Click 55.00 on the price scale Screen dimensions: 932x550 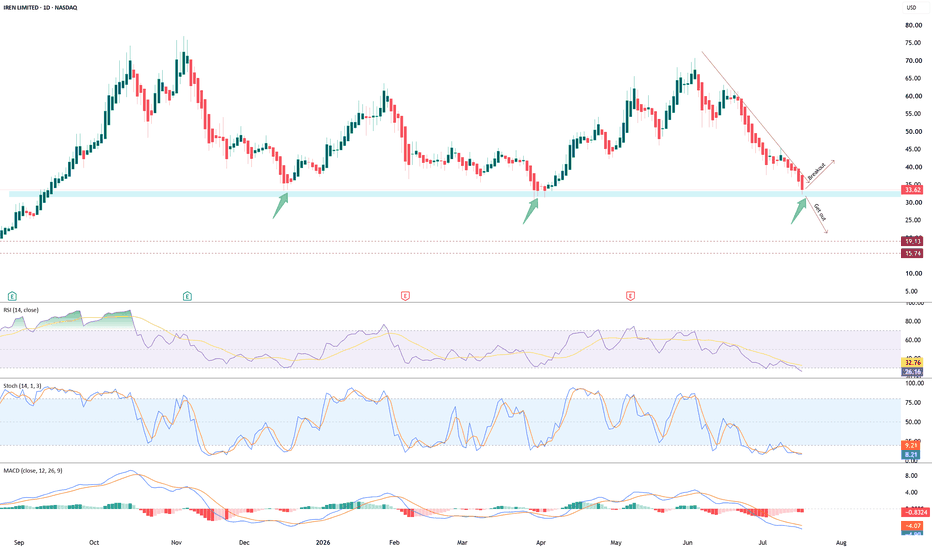[914, 114]
